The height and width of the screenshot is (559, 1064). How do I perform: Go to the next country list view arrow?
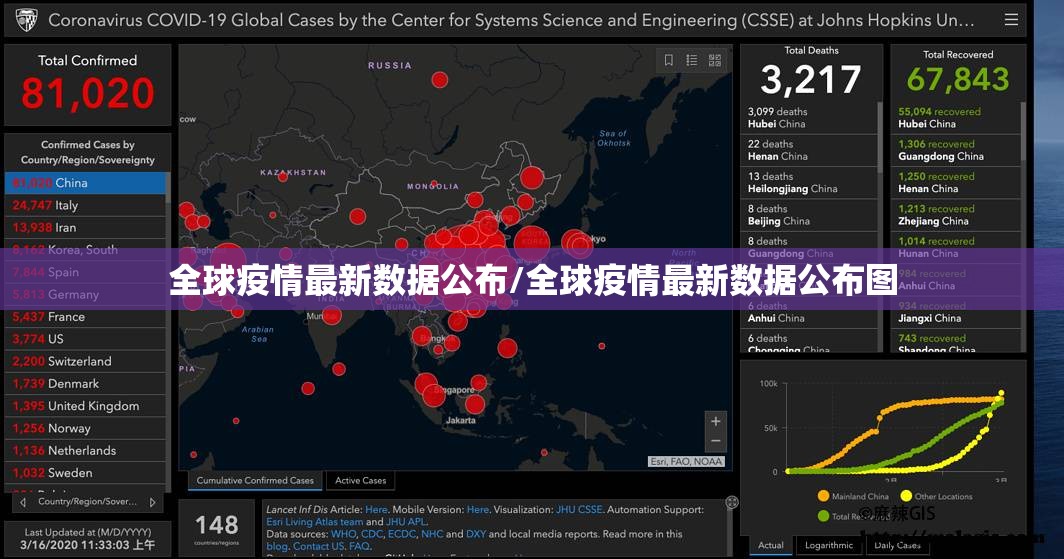(153, 502)
